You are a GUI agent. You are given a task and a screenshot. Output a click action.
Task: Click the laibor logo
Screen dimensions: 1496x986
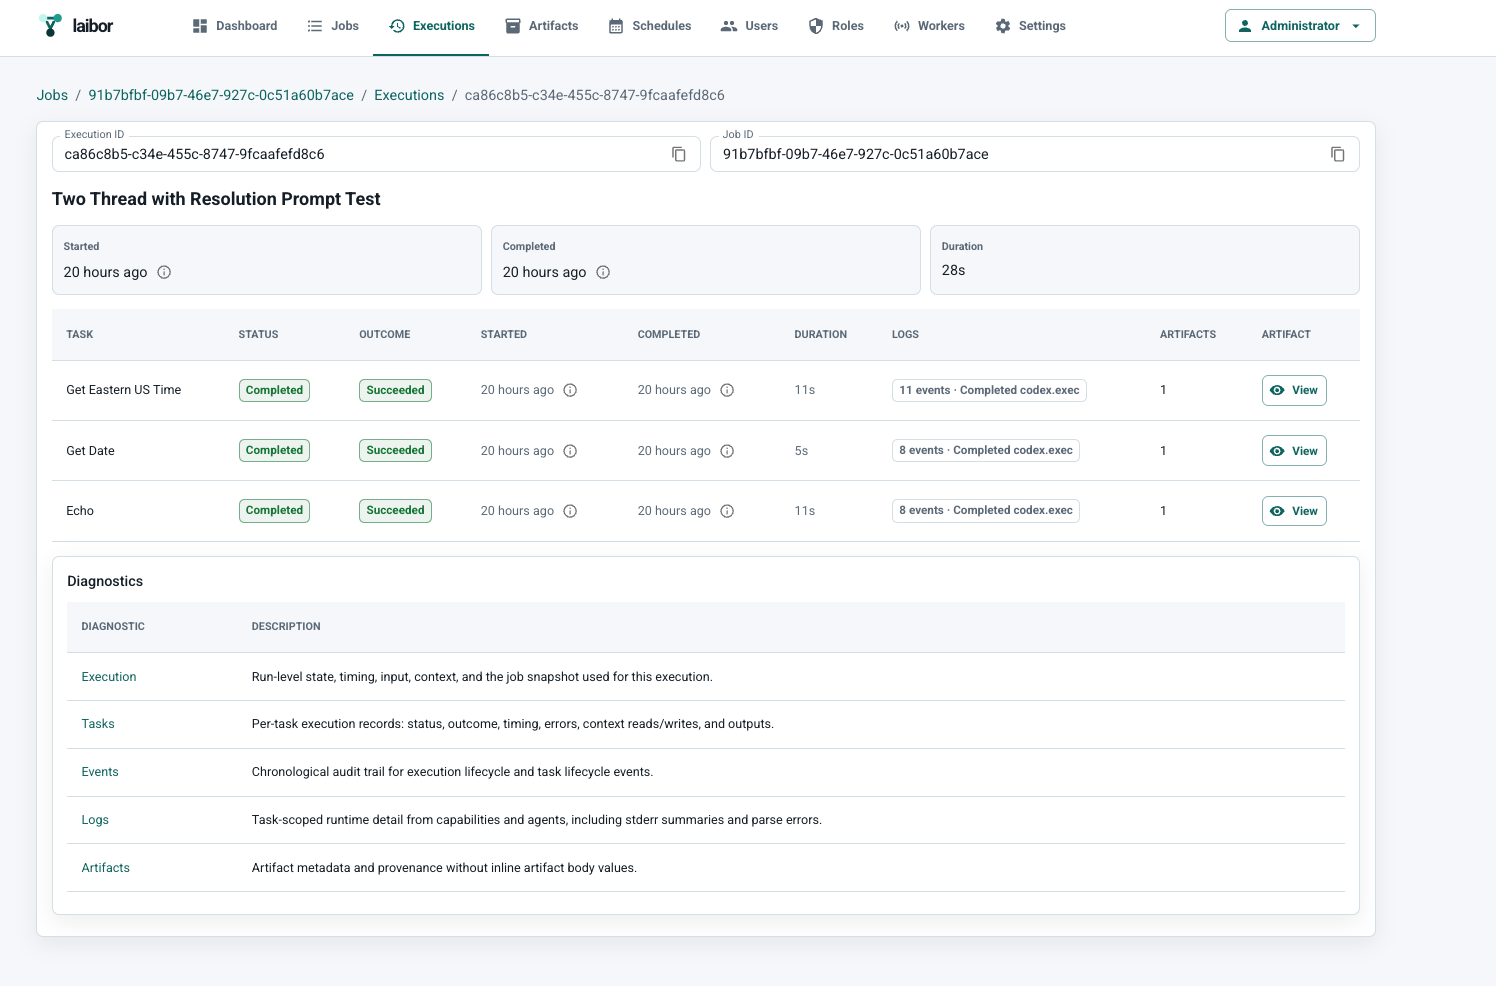(76, 26)
